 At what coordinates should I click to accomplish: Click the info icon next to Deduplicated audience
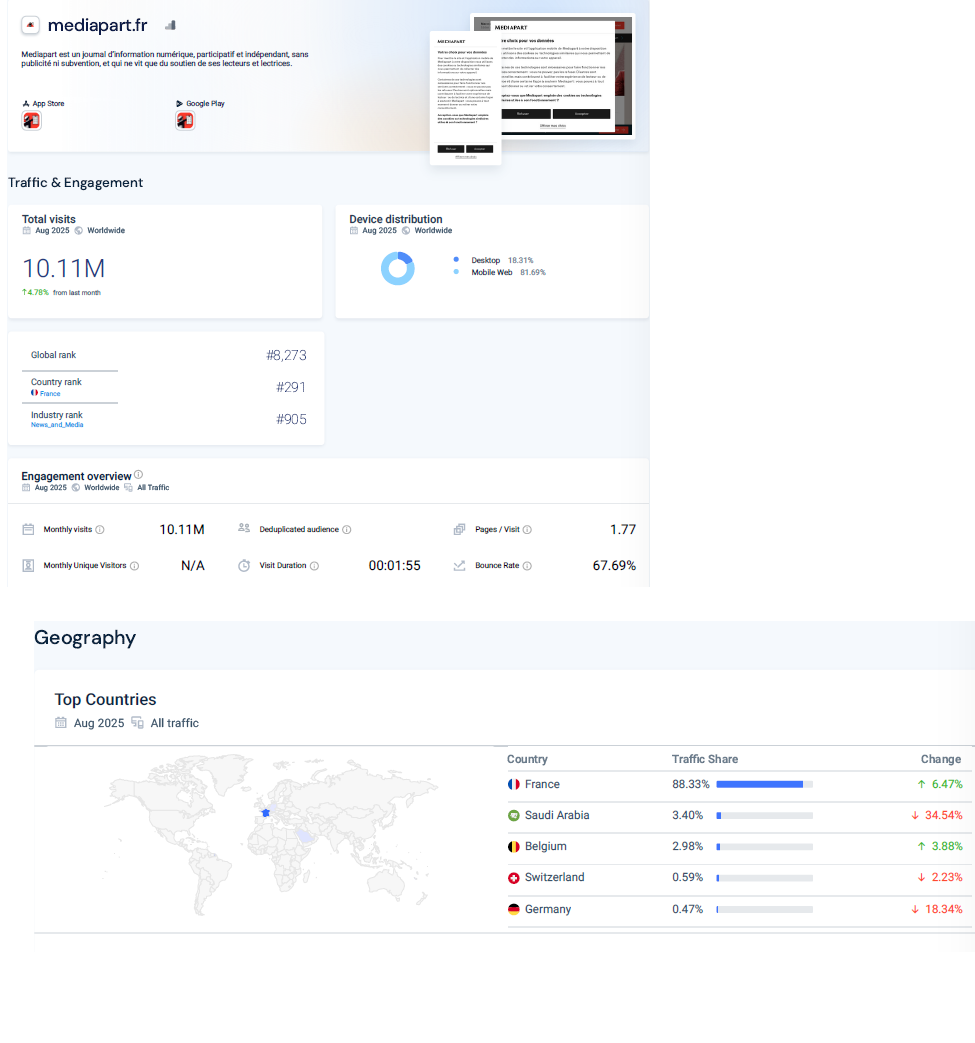347,530
